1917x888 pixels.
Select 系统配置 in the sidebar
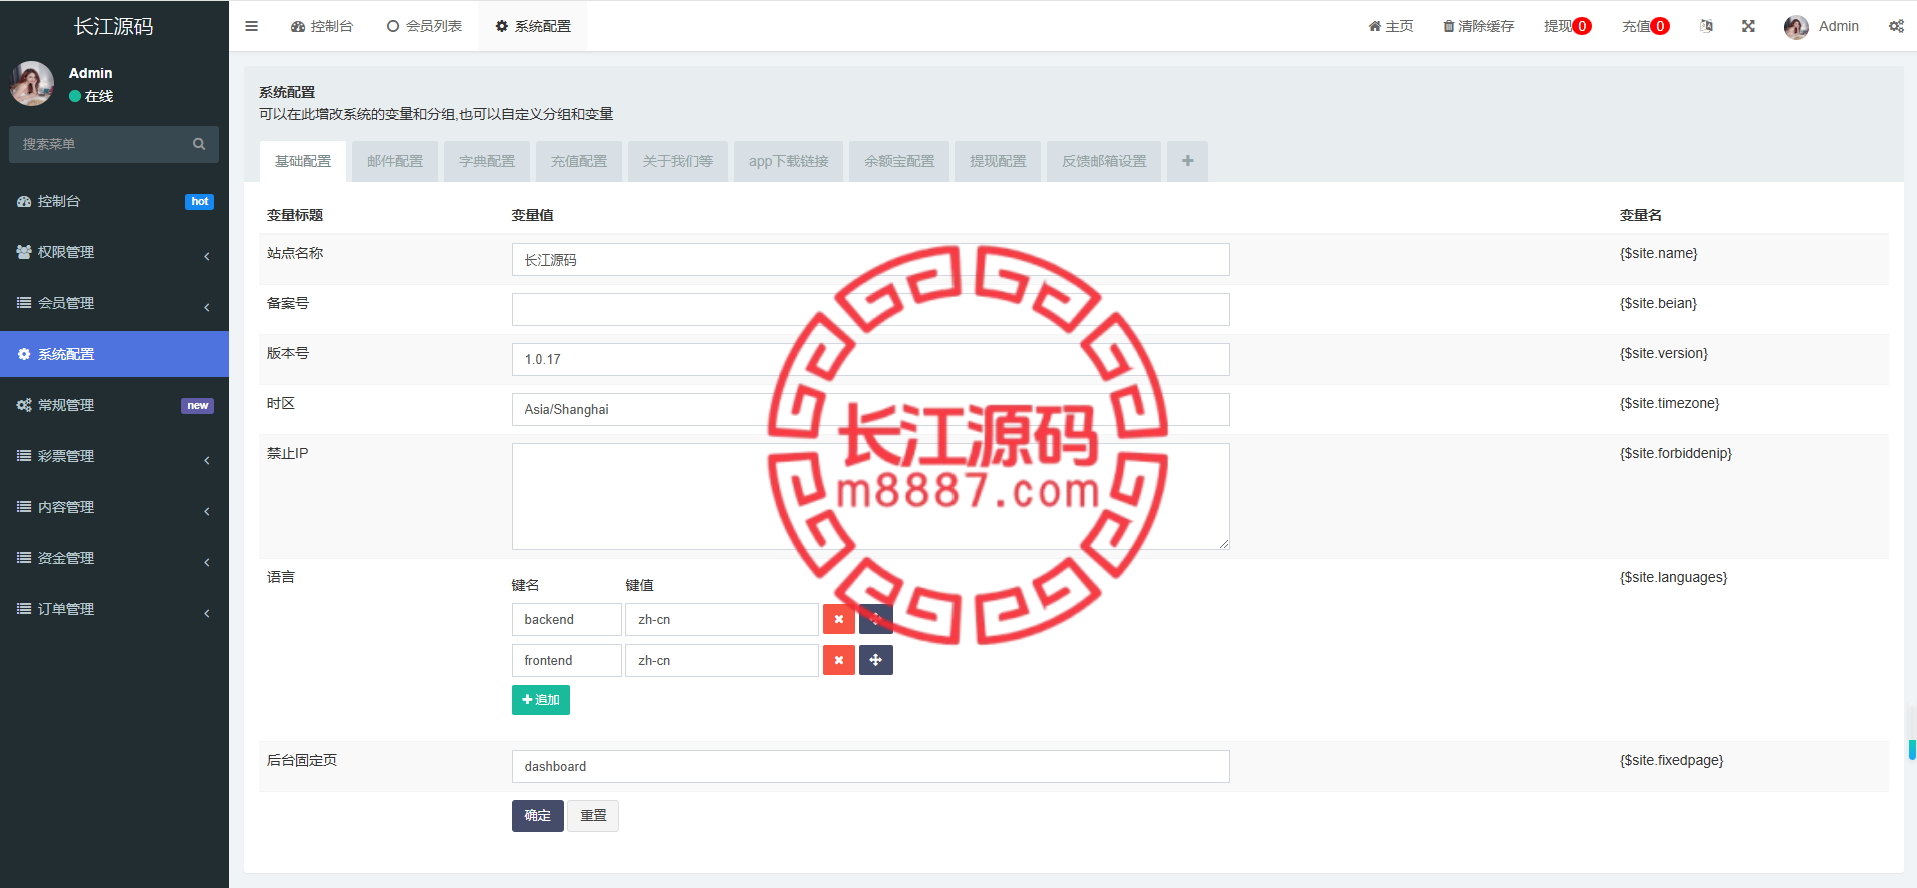tap(114, 354)
